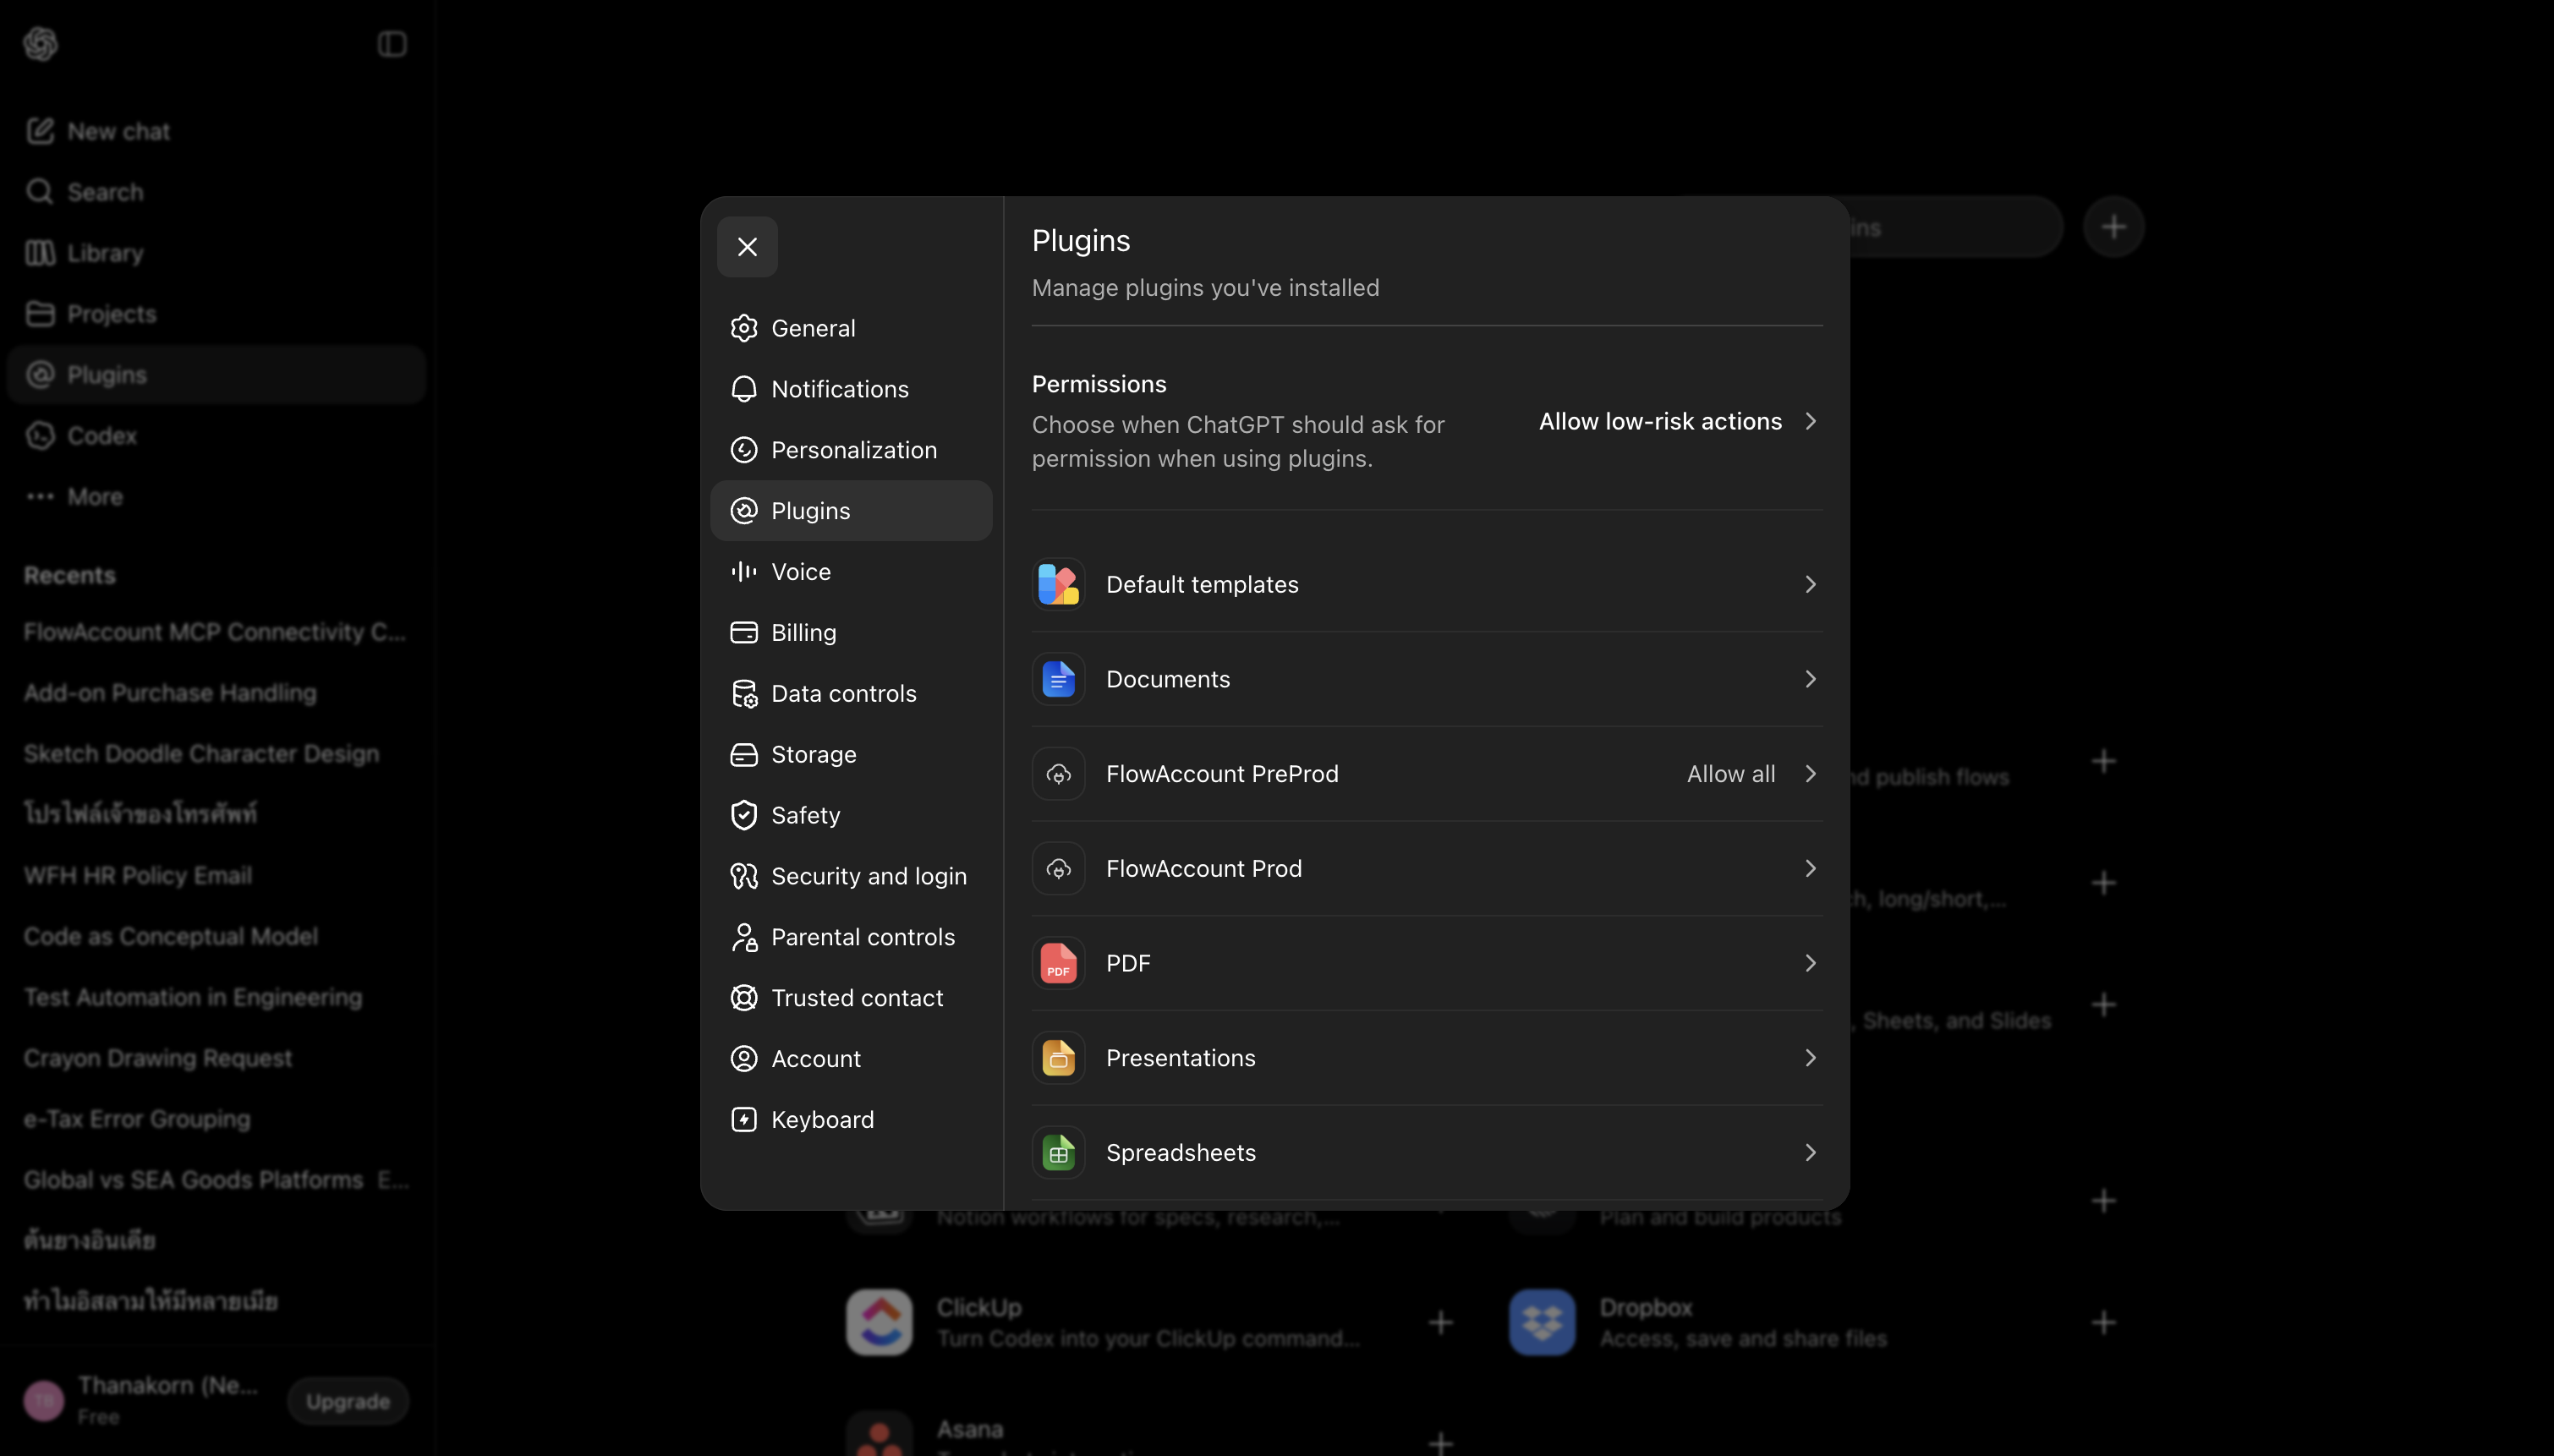The height and width of the screenshot is (1456, 2554).
Task: Add the ClickUp plugin with plus
Action: tap(1440, 1323)
